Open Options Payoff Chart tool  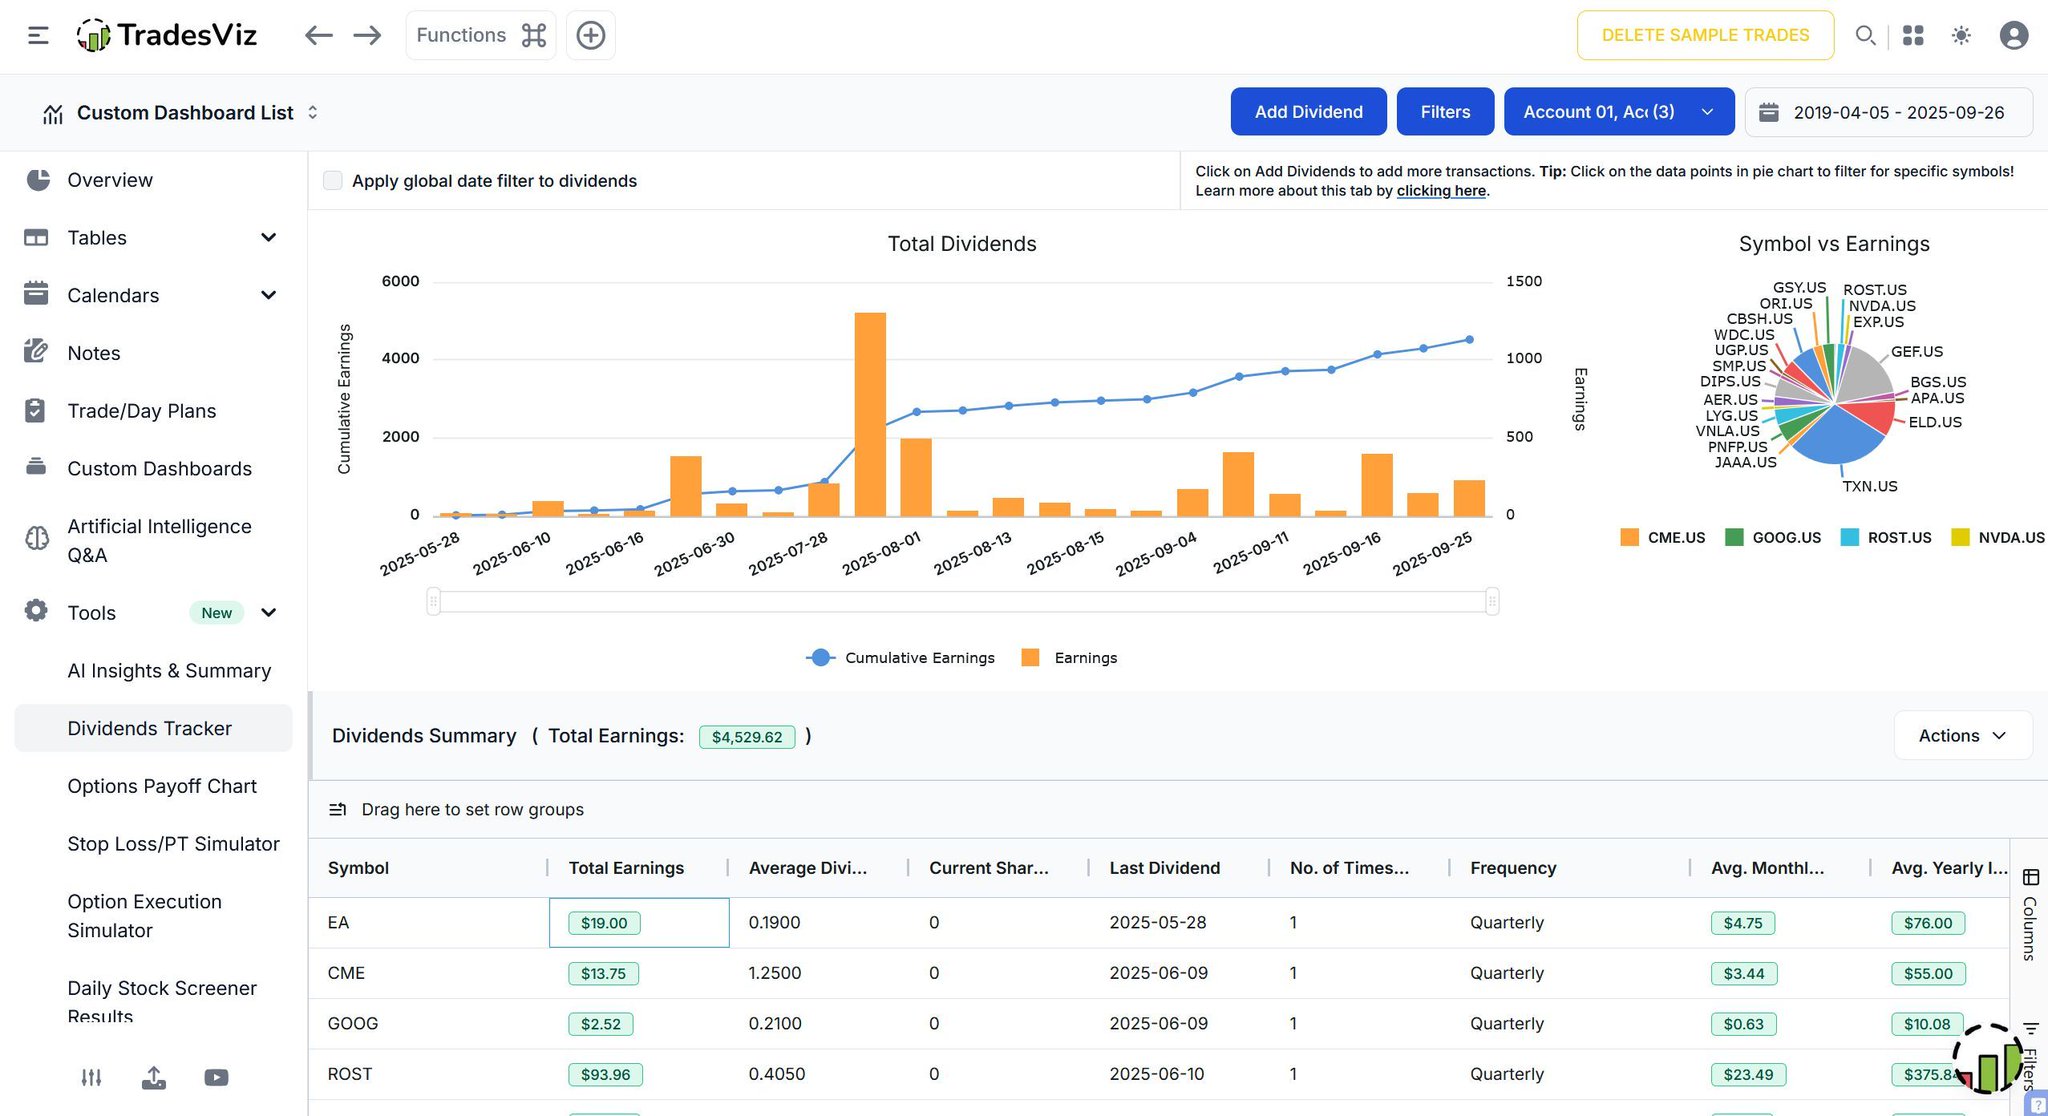coord(162,787)
